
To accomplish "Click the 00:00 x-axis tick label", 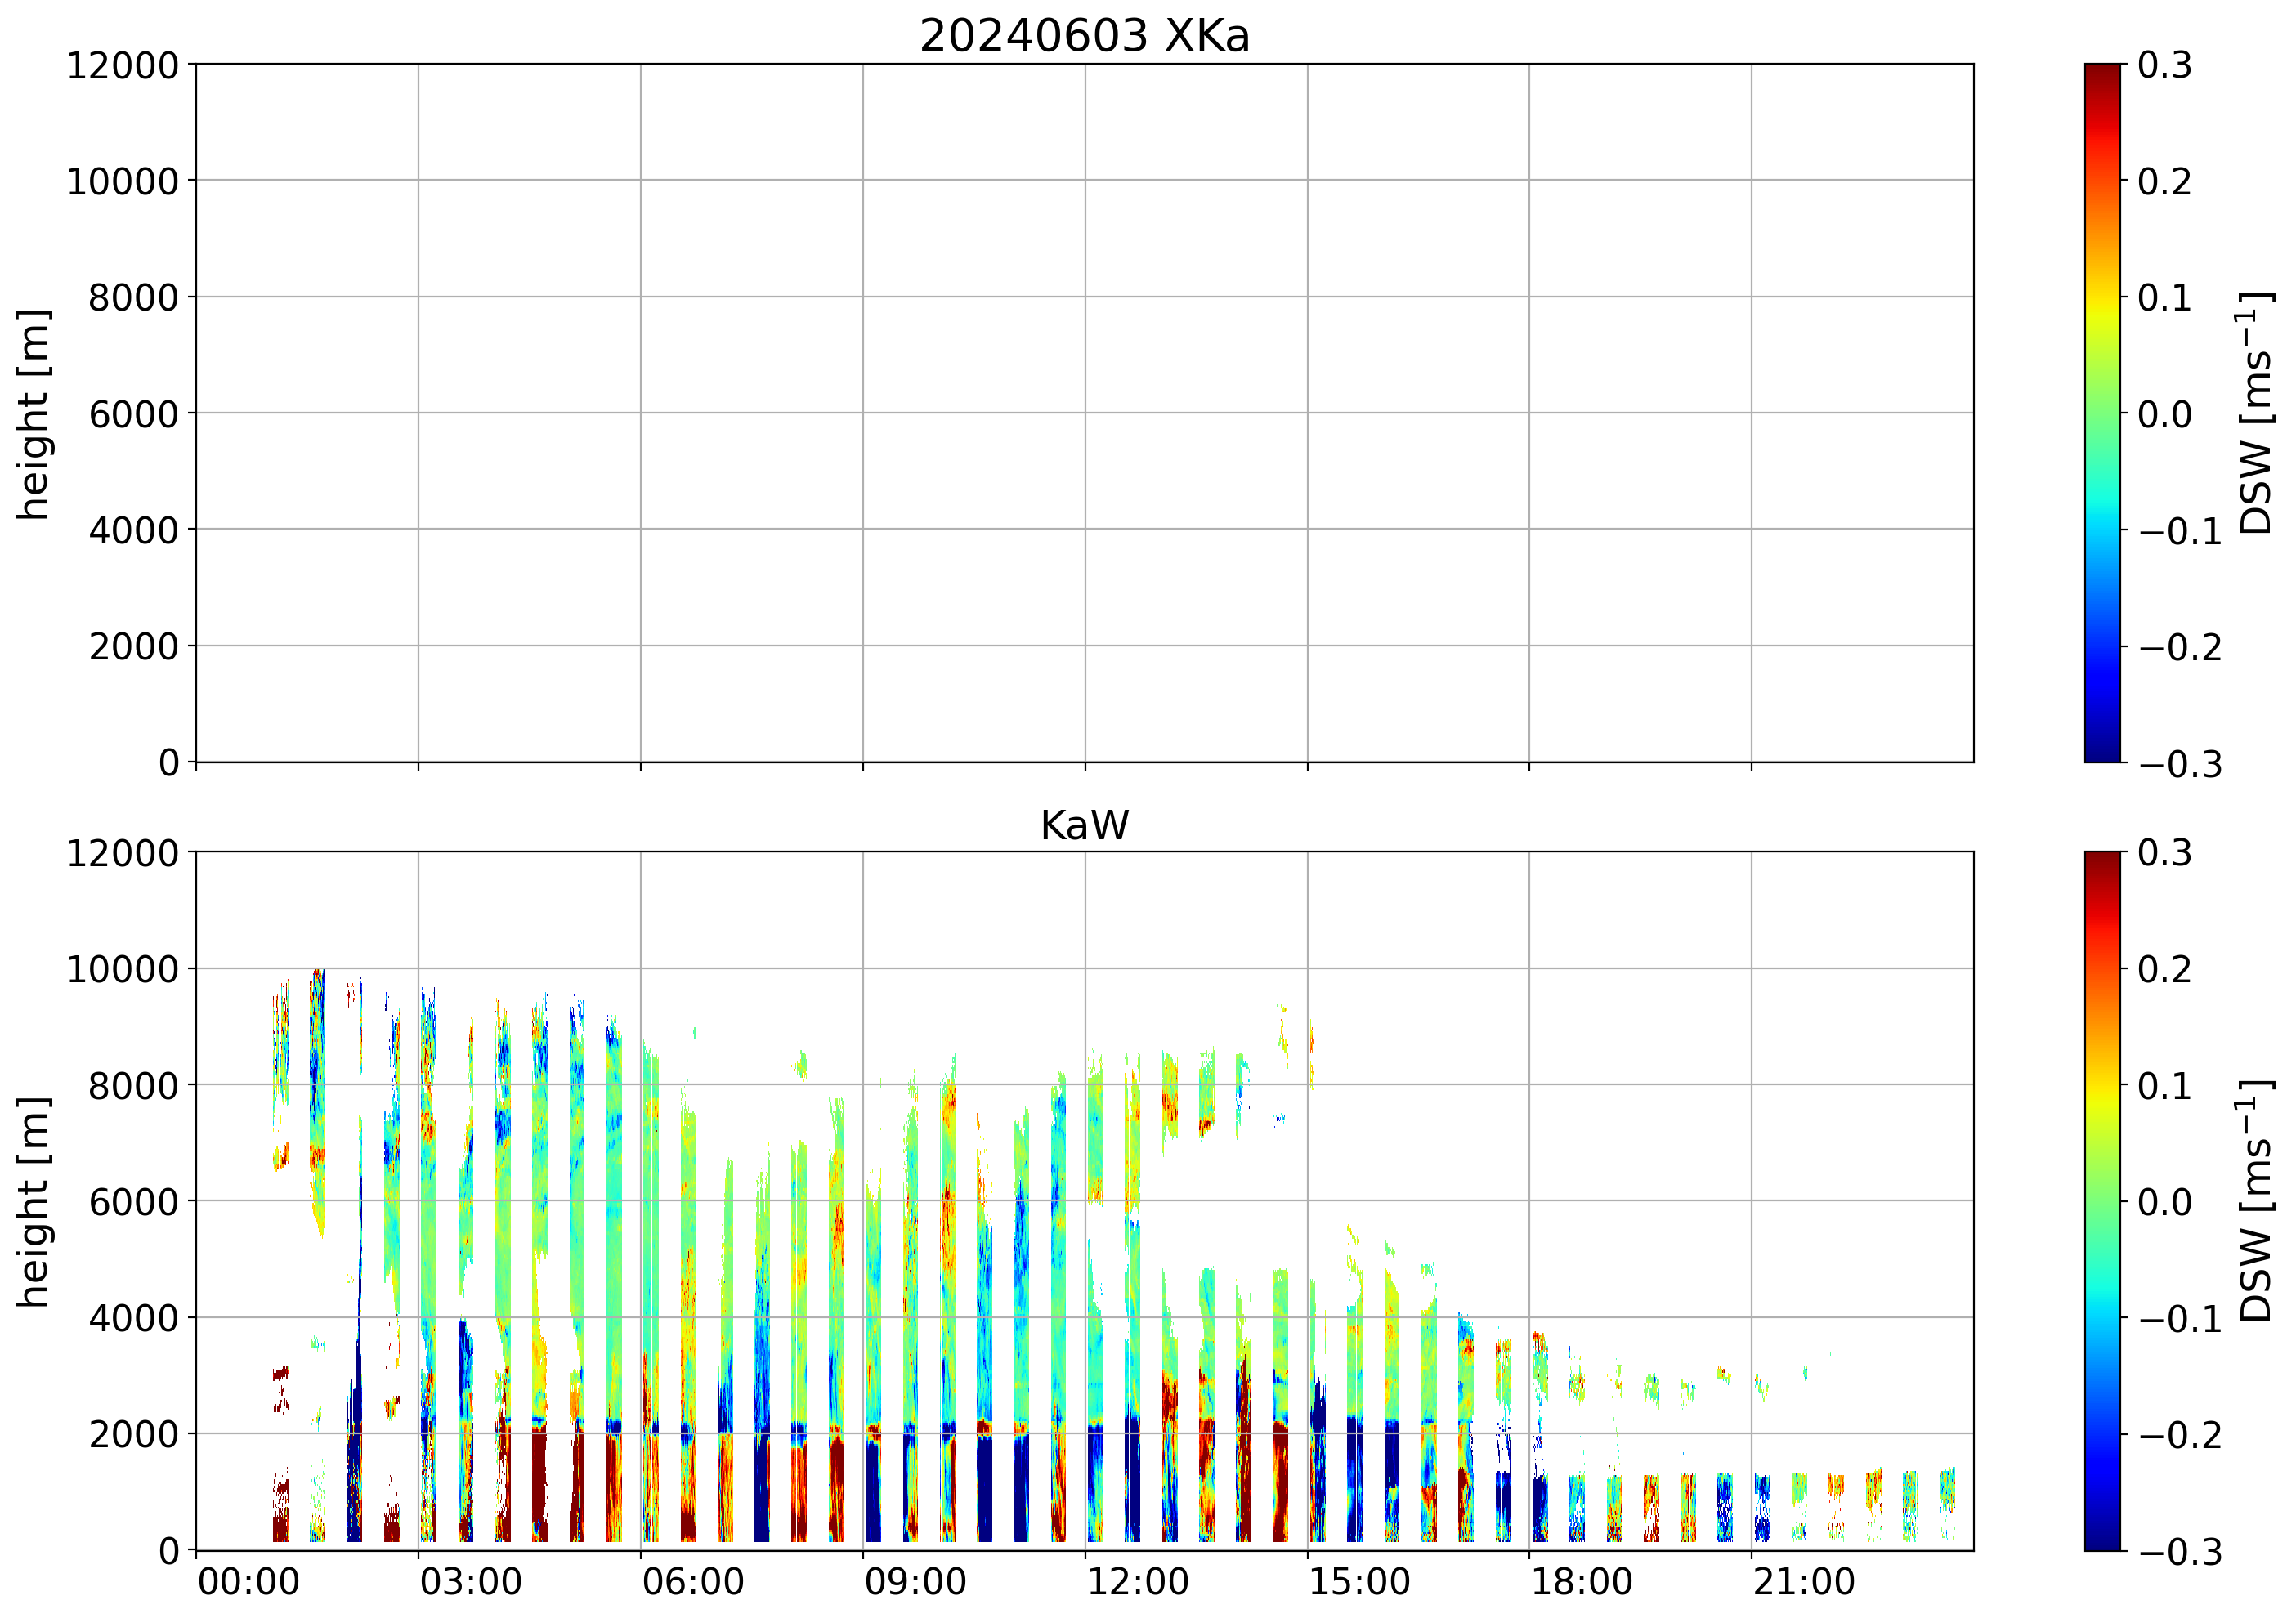I will 248,1583.
